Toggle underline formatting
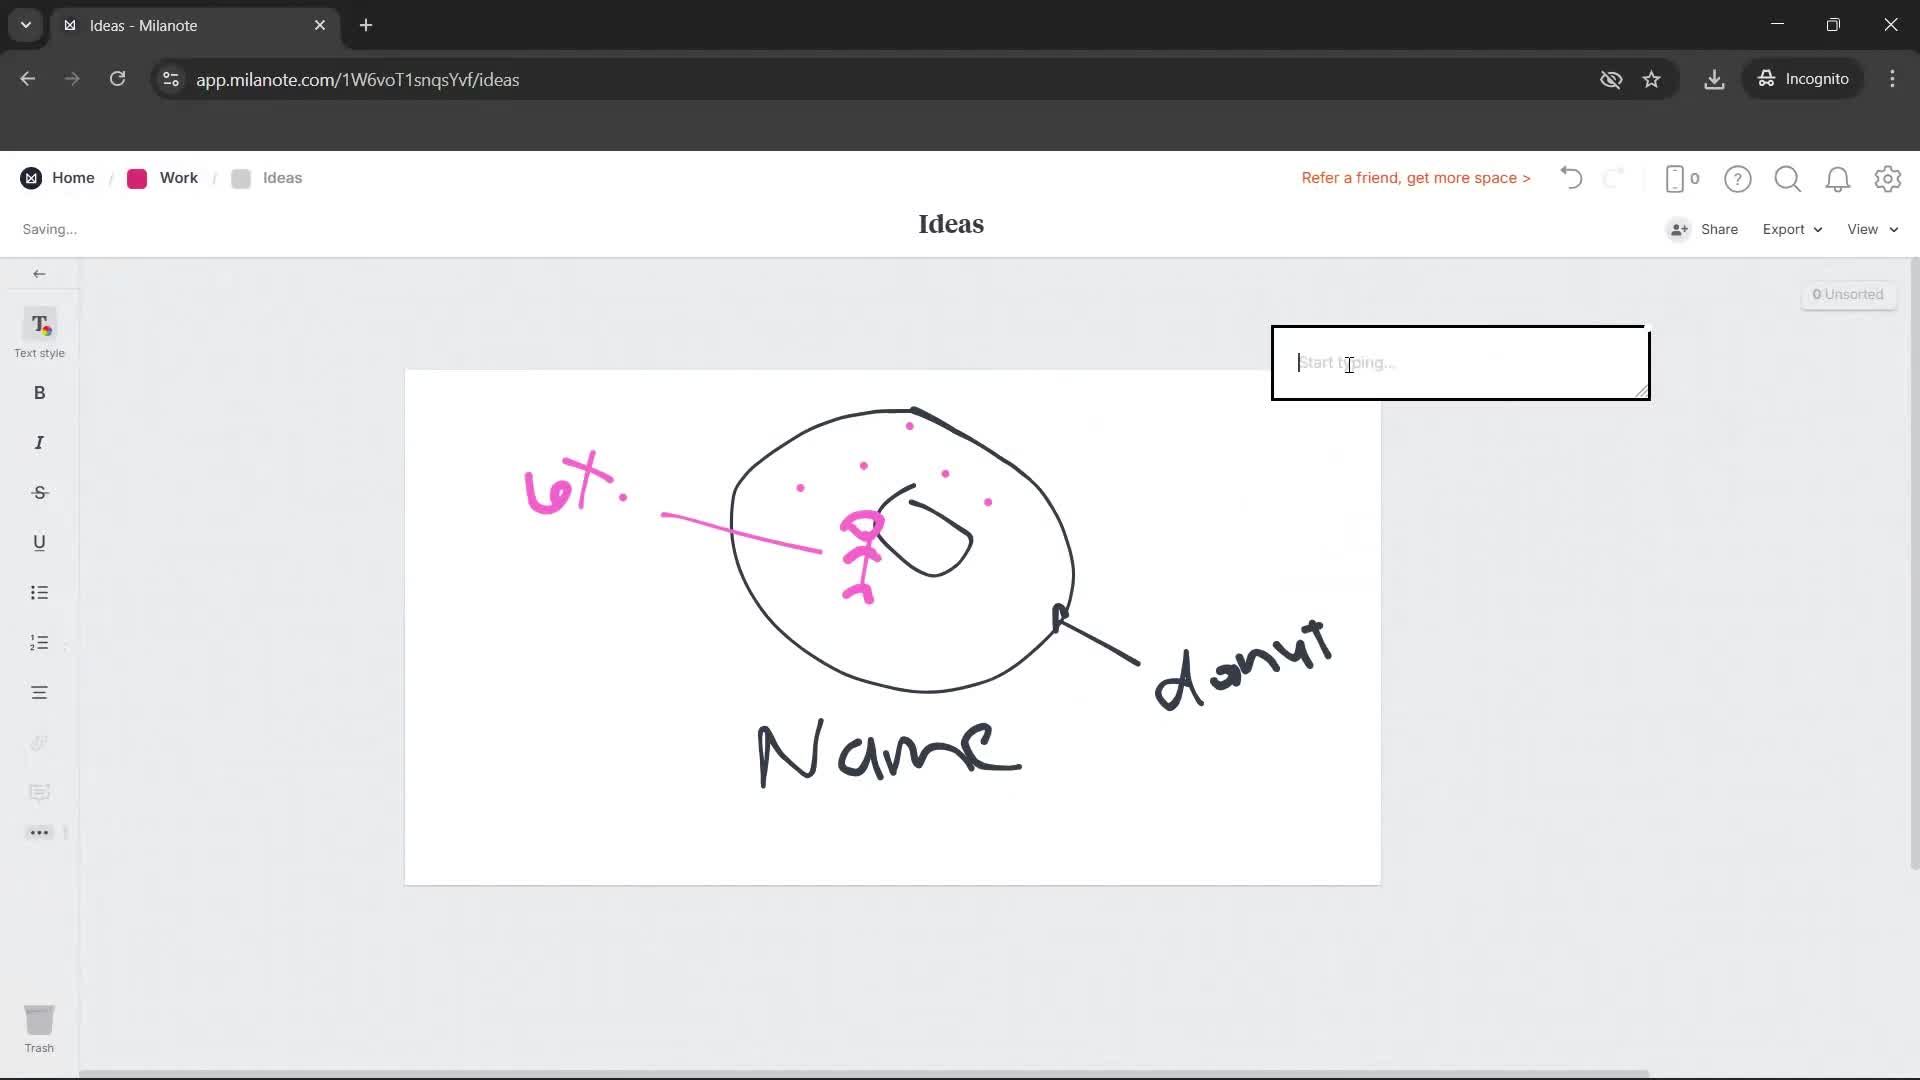This screenshot has width=1920, height=1080. tap(39, 542)
